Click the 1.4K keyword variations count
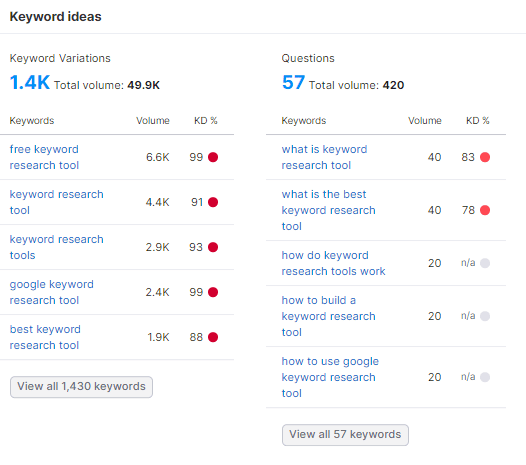This screenshot has width=526, height=465. click(x=30, y=82)
